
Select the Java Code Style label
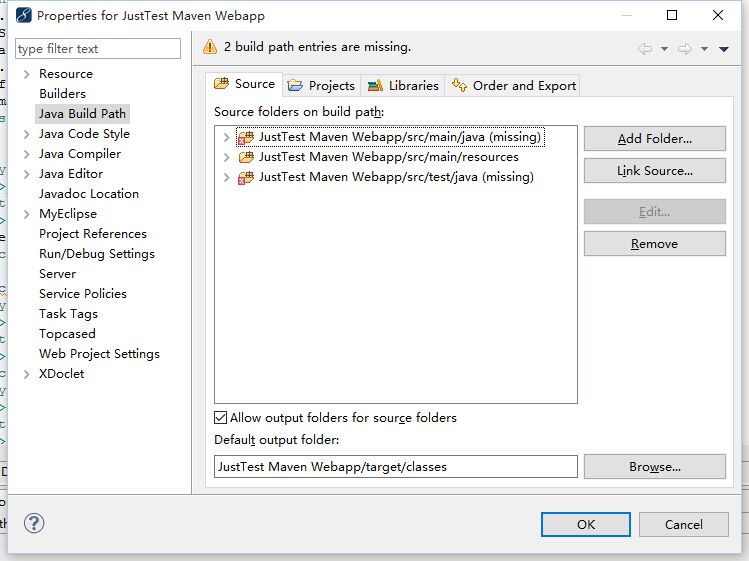(x=84, y=134)
